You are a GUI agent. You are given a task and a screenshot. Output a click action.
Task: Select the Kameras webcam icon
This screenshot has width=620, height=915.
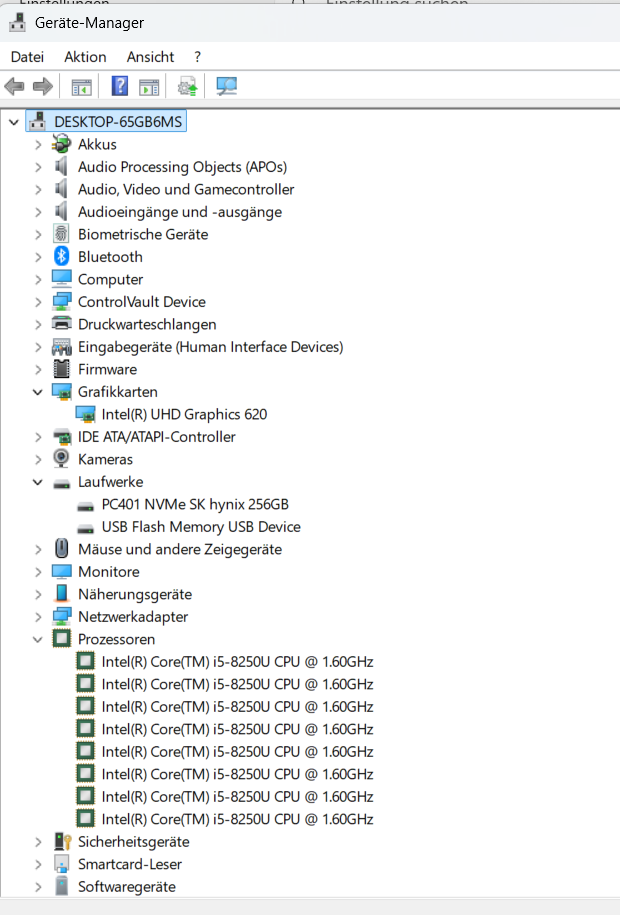tap(61, 459)
